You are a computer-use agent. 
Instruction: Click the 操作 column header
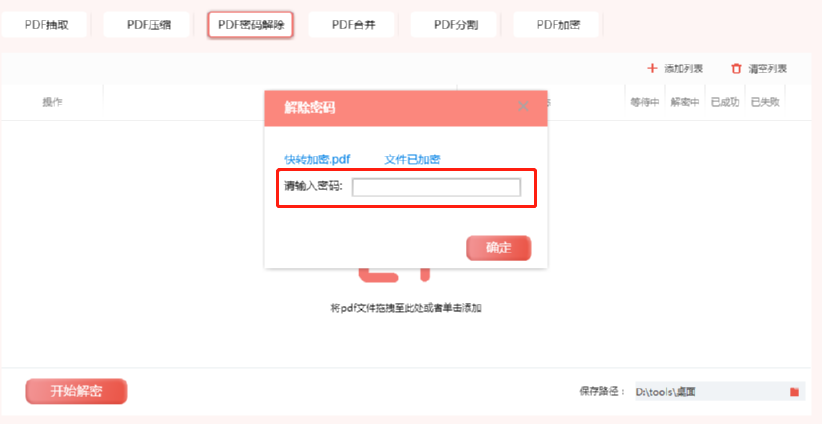point(52,102)
